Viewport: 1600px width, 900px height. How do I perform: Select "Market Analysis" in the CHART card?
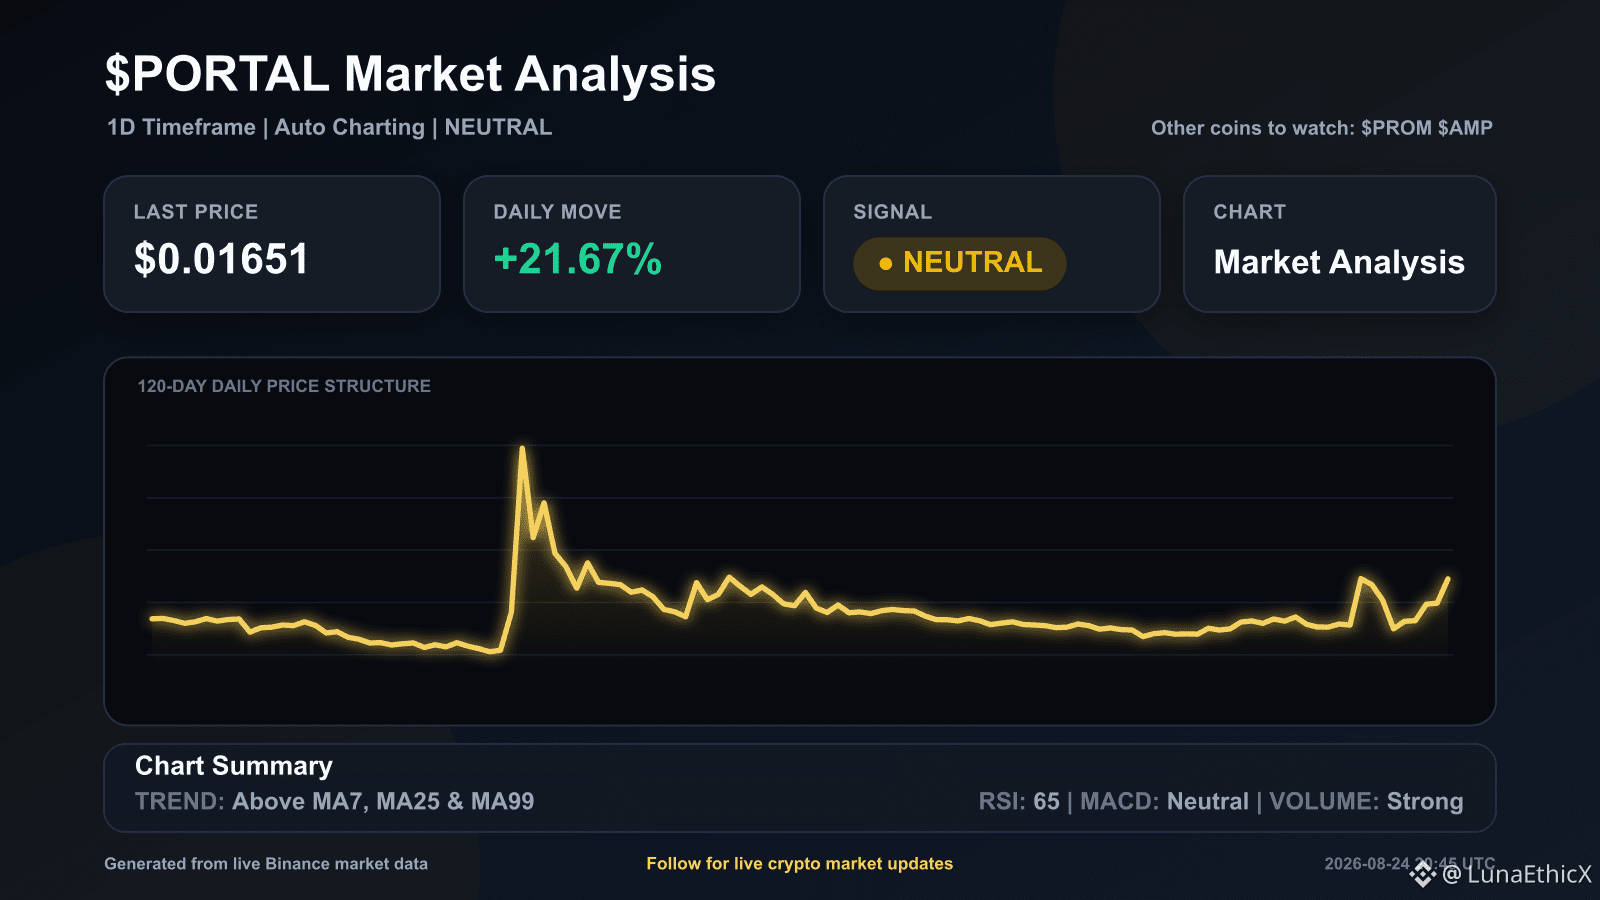1339,262
